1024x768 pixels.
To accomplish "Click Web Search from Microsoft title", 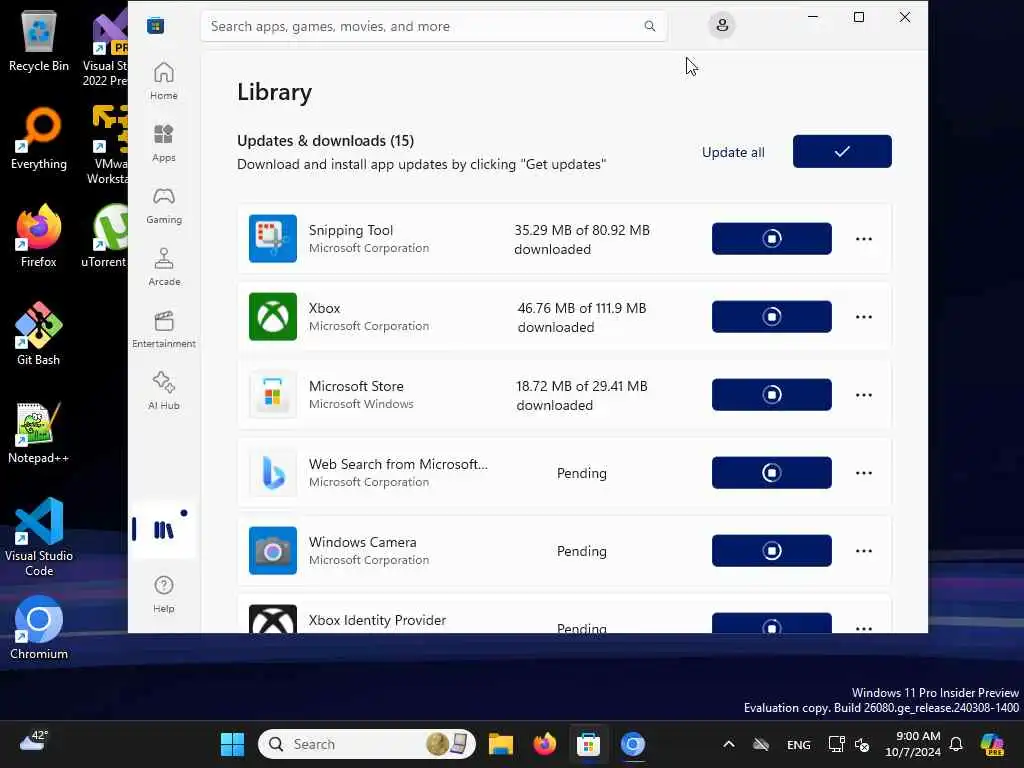I will (x=398, y=464).
